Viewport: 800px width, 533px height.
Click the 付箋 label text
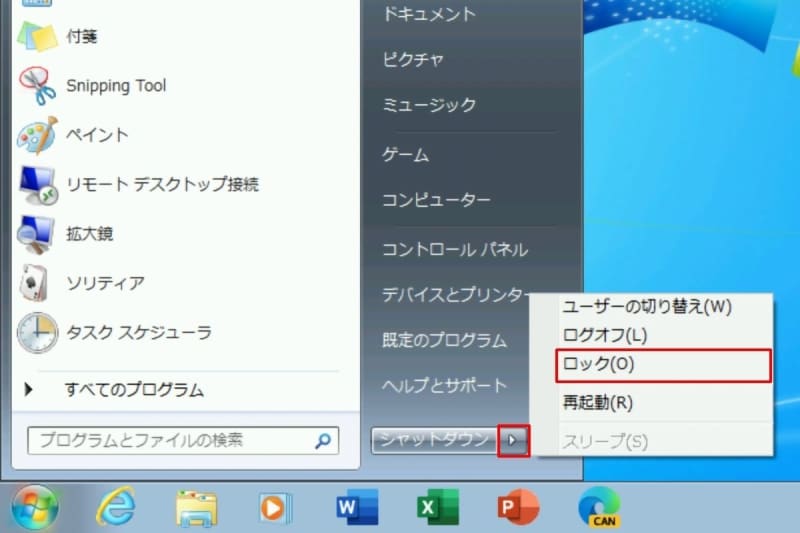82,36
